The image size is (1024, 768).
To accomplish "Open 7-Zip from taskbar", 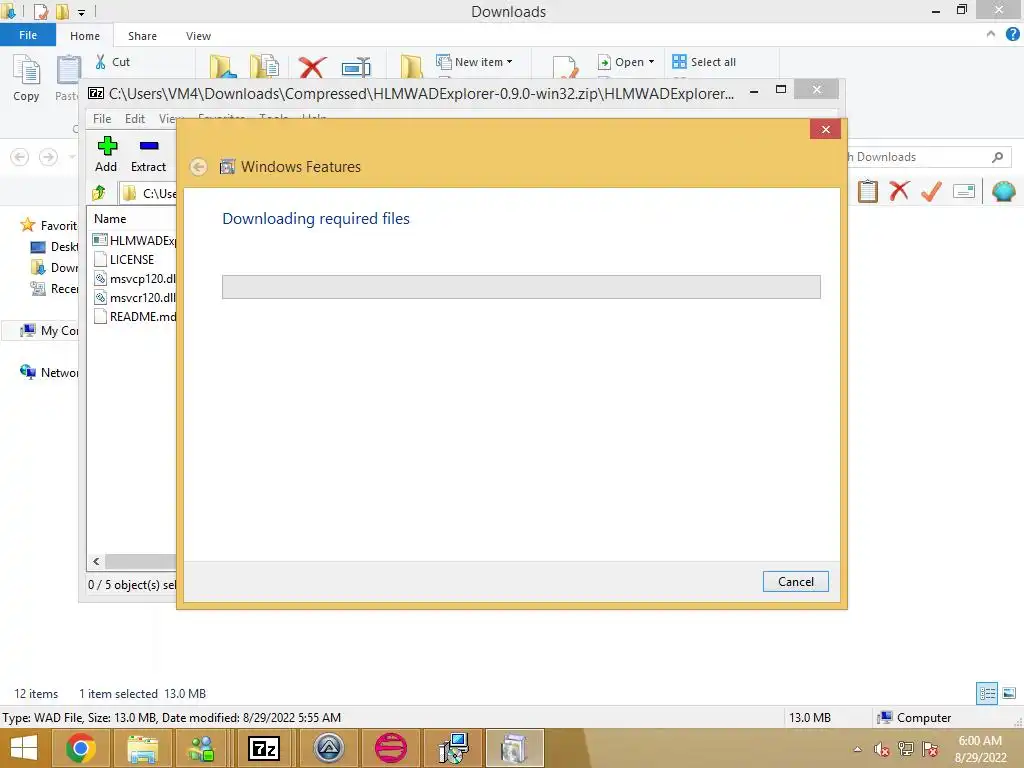I will [264, 748].
